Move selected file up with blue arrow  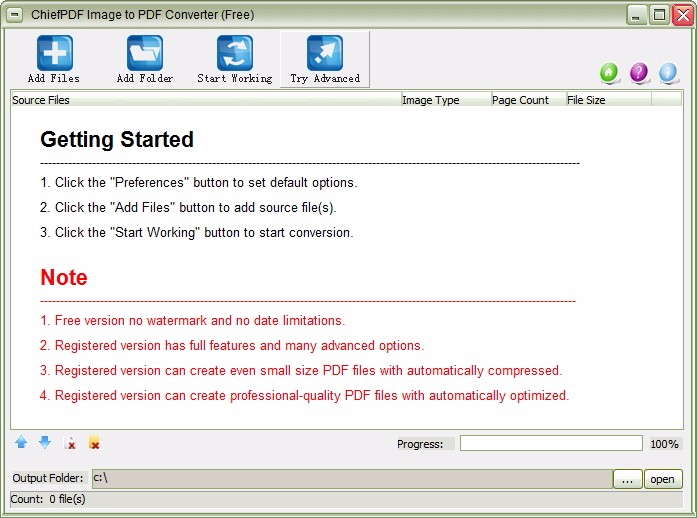21,442
